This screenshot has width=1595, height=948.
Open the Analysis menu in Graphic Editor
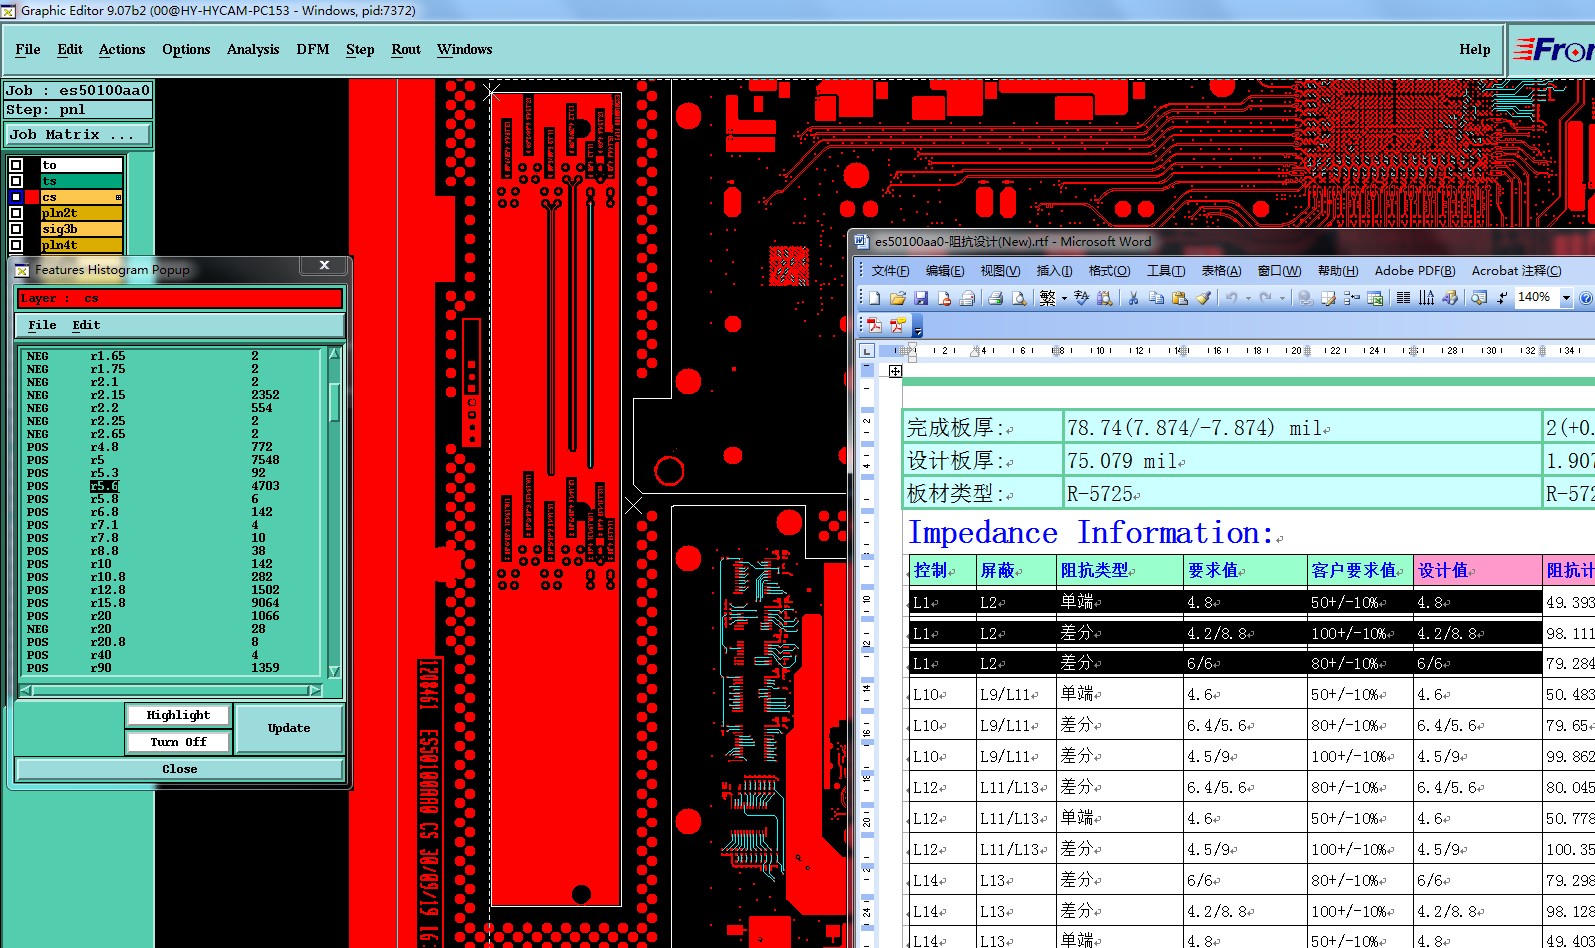point(253,49)
